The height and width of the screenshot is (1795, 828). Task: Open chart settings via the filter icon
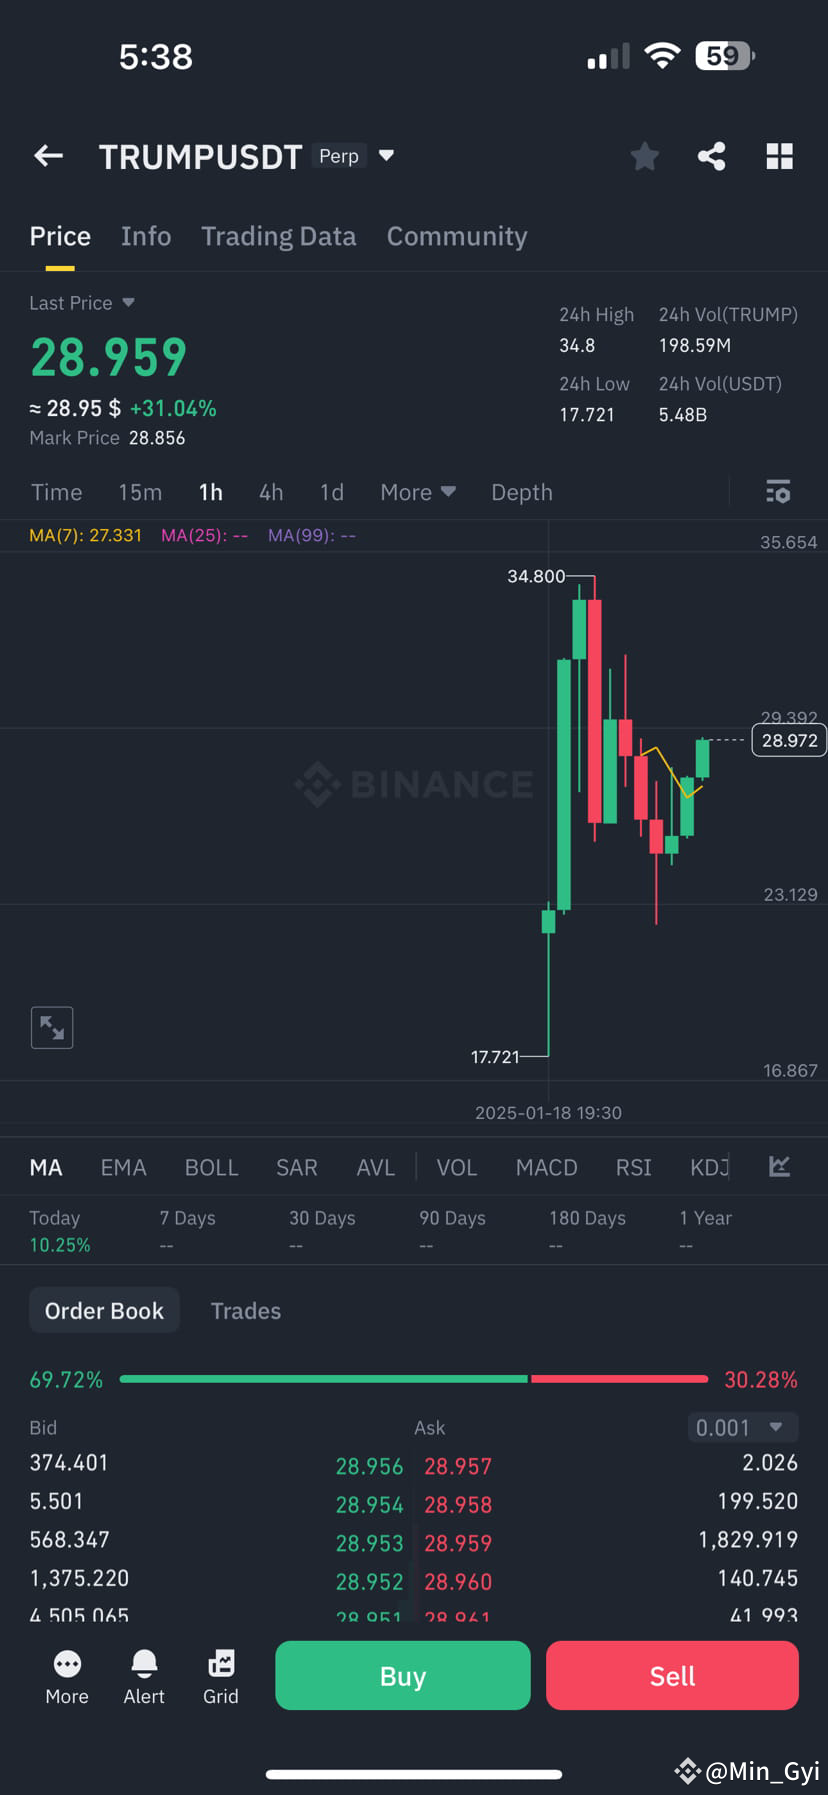click(x=778, y=491)
